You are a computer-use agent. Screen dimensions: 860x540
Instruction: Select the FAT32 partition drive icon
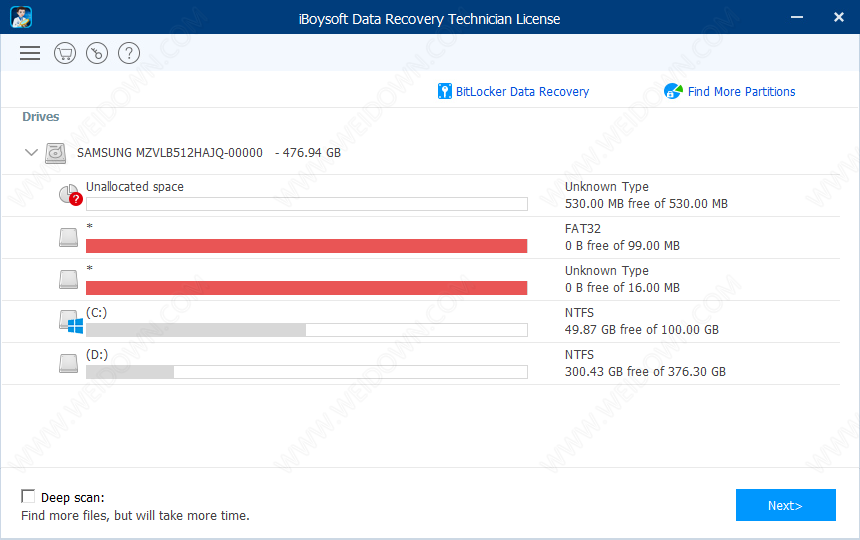click(69, 237)
